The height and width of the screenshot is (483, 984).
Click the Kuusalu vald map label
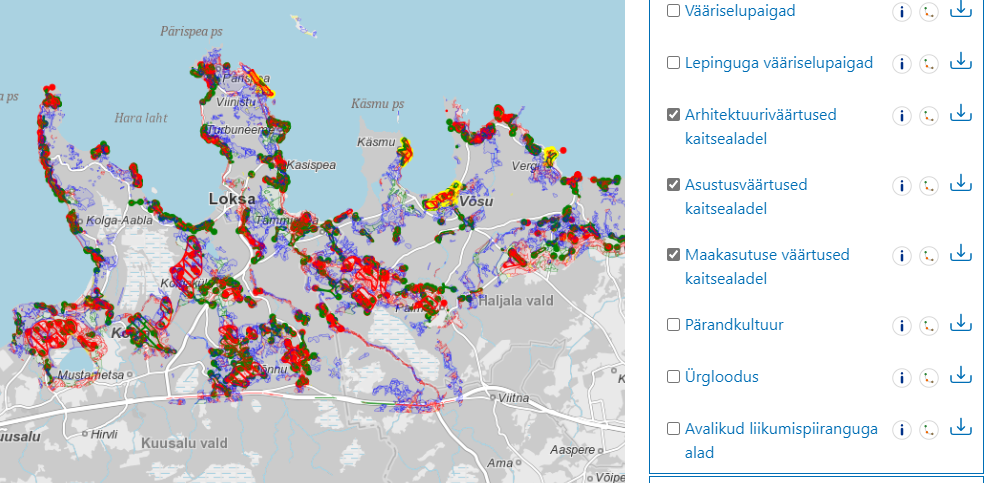pyautogui.click(x=184, y=443)
